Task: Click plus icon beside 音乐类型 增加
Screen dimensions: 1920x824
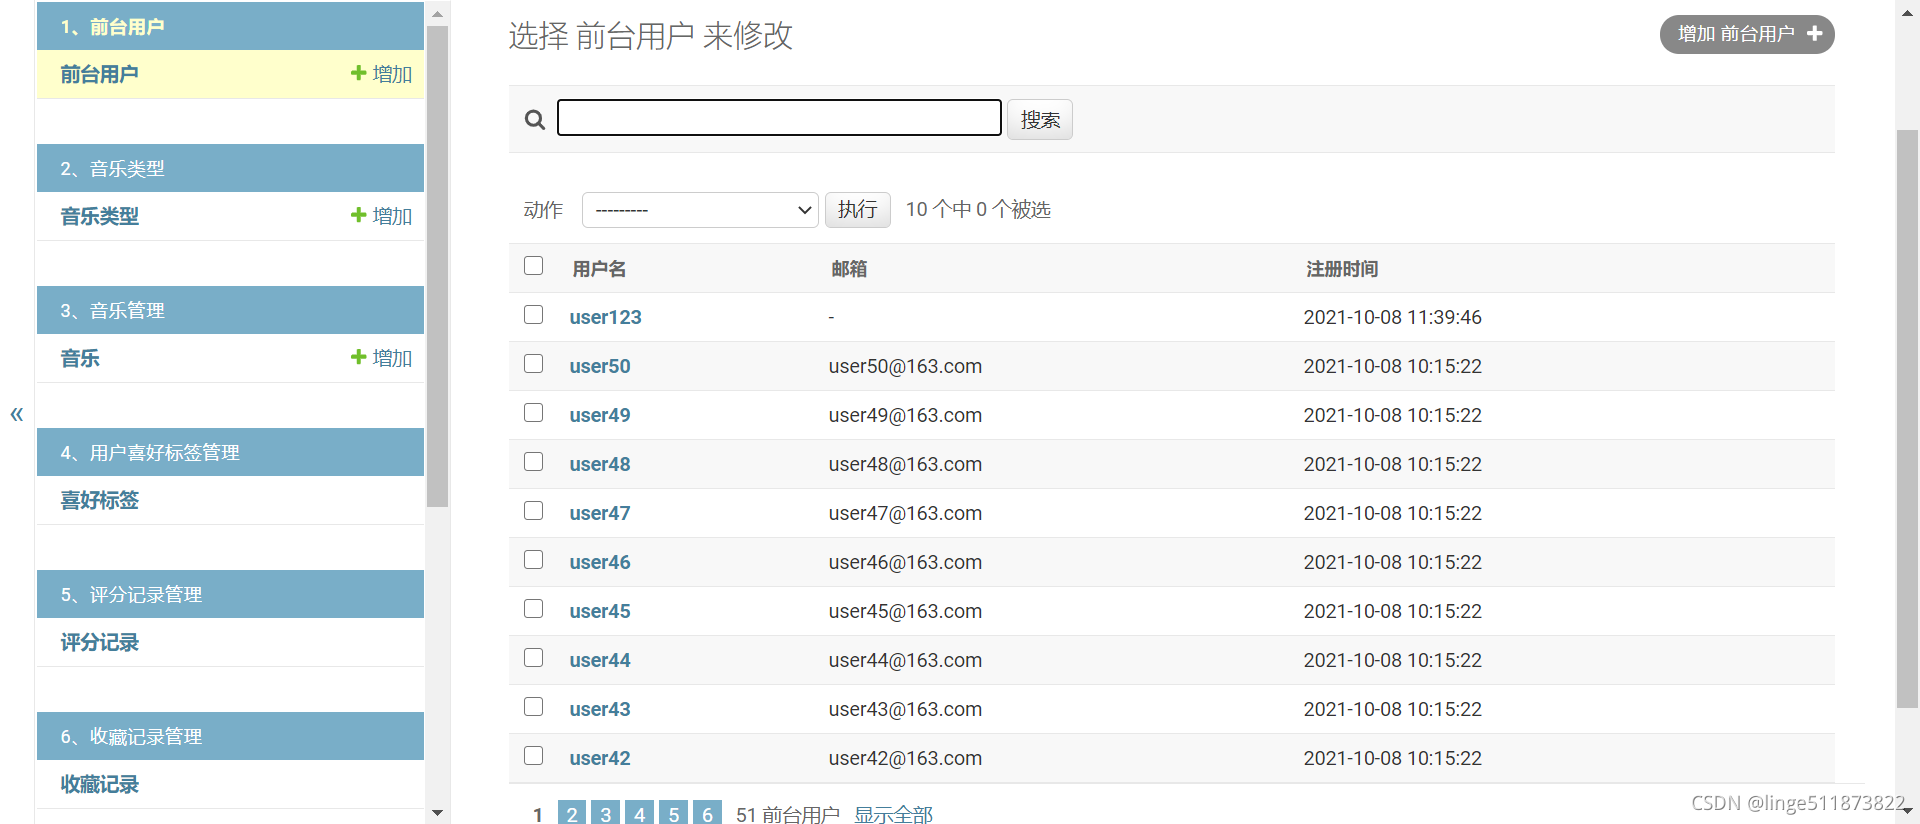Action: 359,215
